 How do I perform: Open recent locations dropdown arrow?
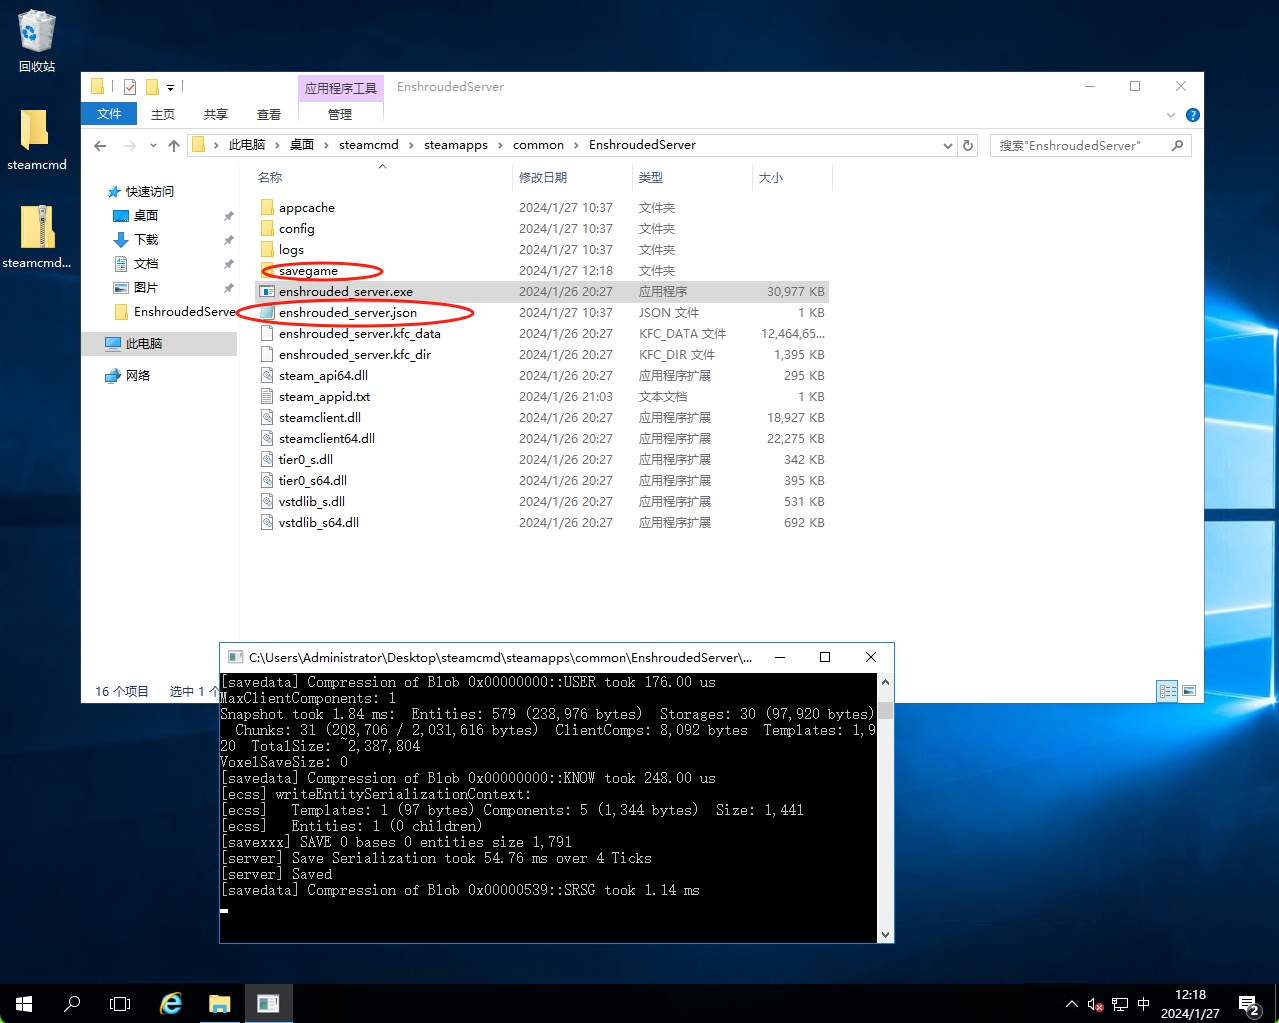(153, 146)
